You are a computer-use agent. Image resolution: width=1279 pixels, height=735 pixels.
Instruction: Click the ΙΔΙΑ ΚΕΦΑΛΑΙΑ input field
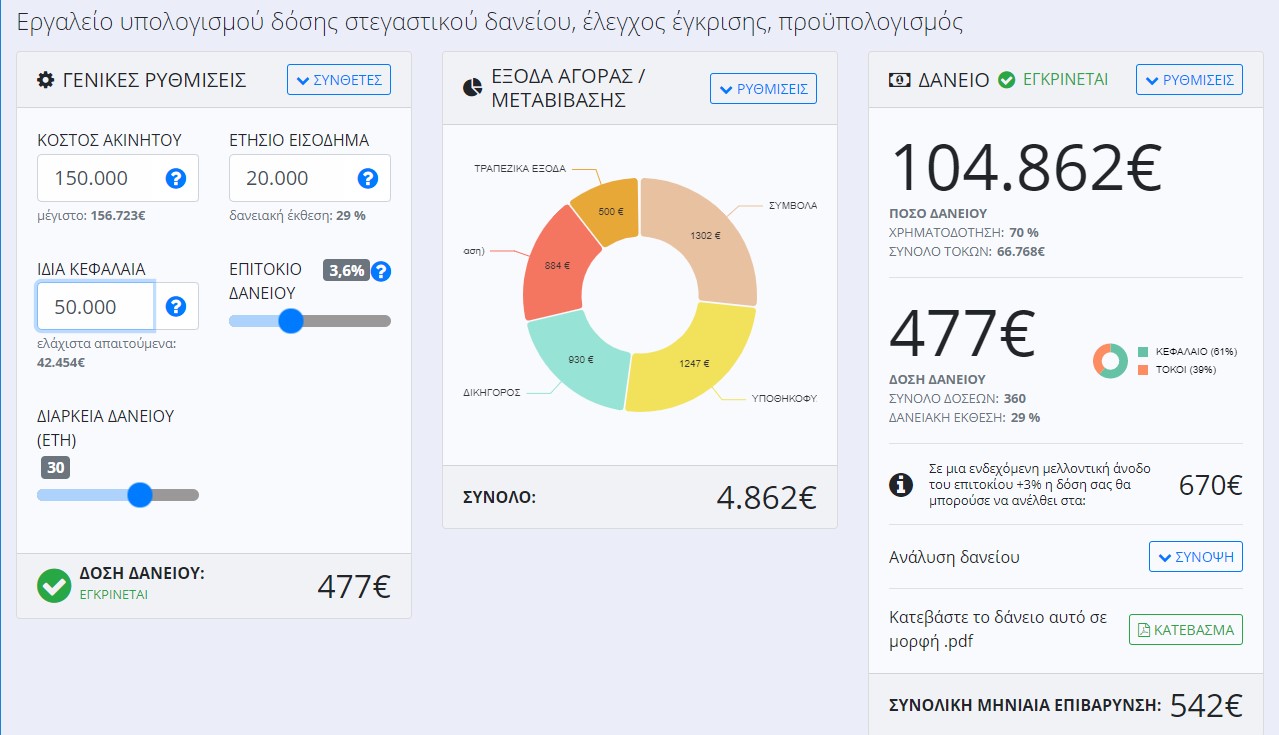click(95, 307)
